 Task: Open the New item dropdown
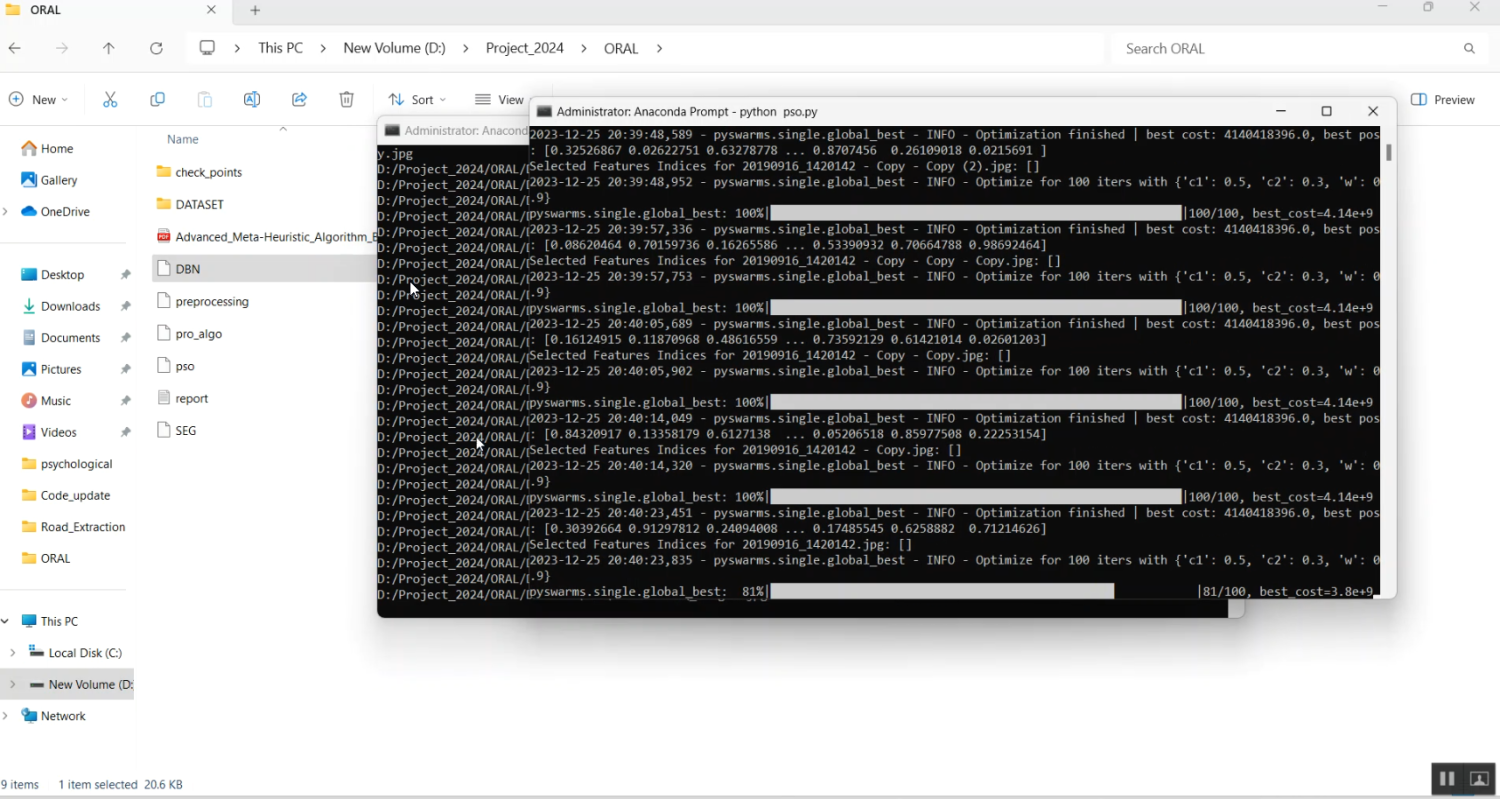tap(39, 100)
